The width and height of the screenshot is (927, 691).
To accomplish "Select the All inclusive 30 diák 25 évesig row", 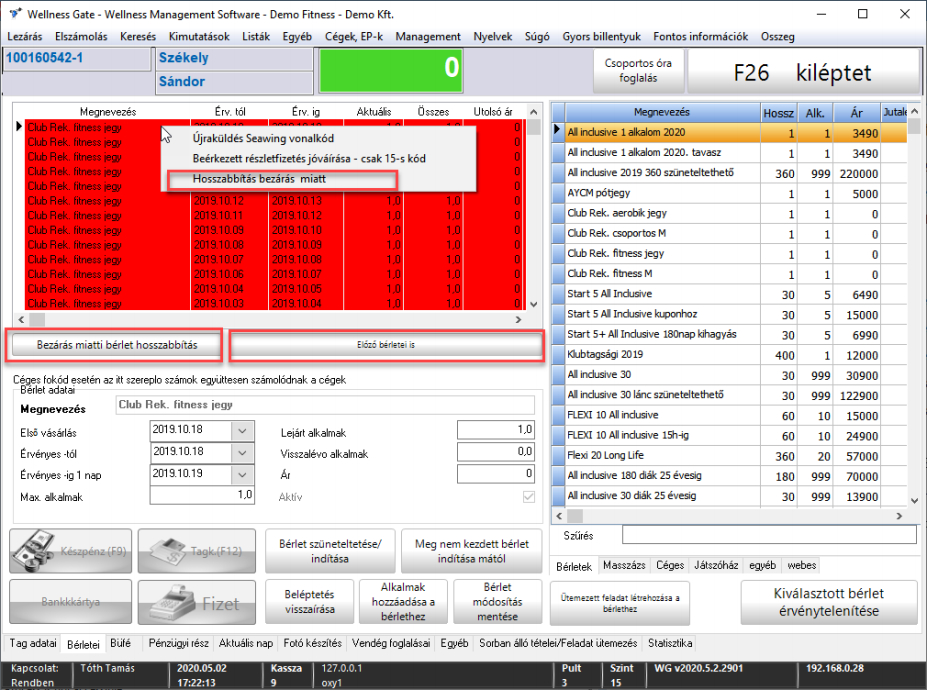I will [729, 496].
